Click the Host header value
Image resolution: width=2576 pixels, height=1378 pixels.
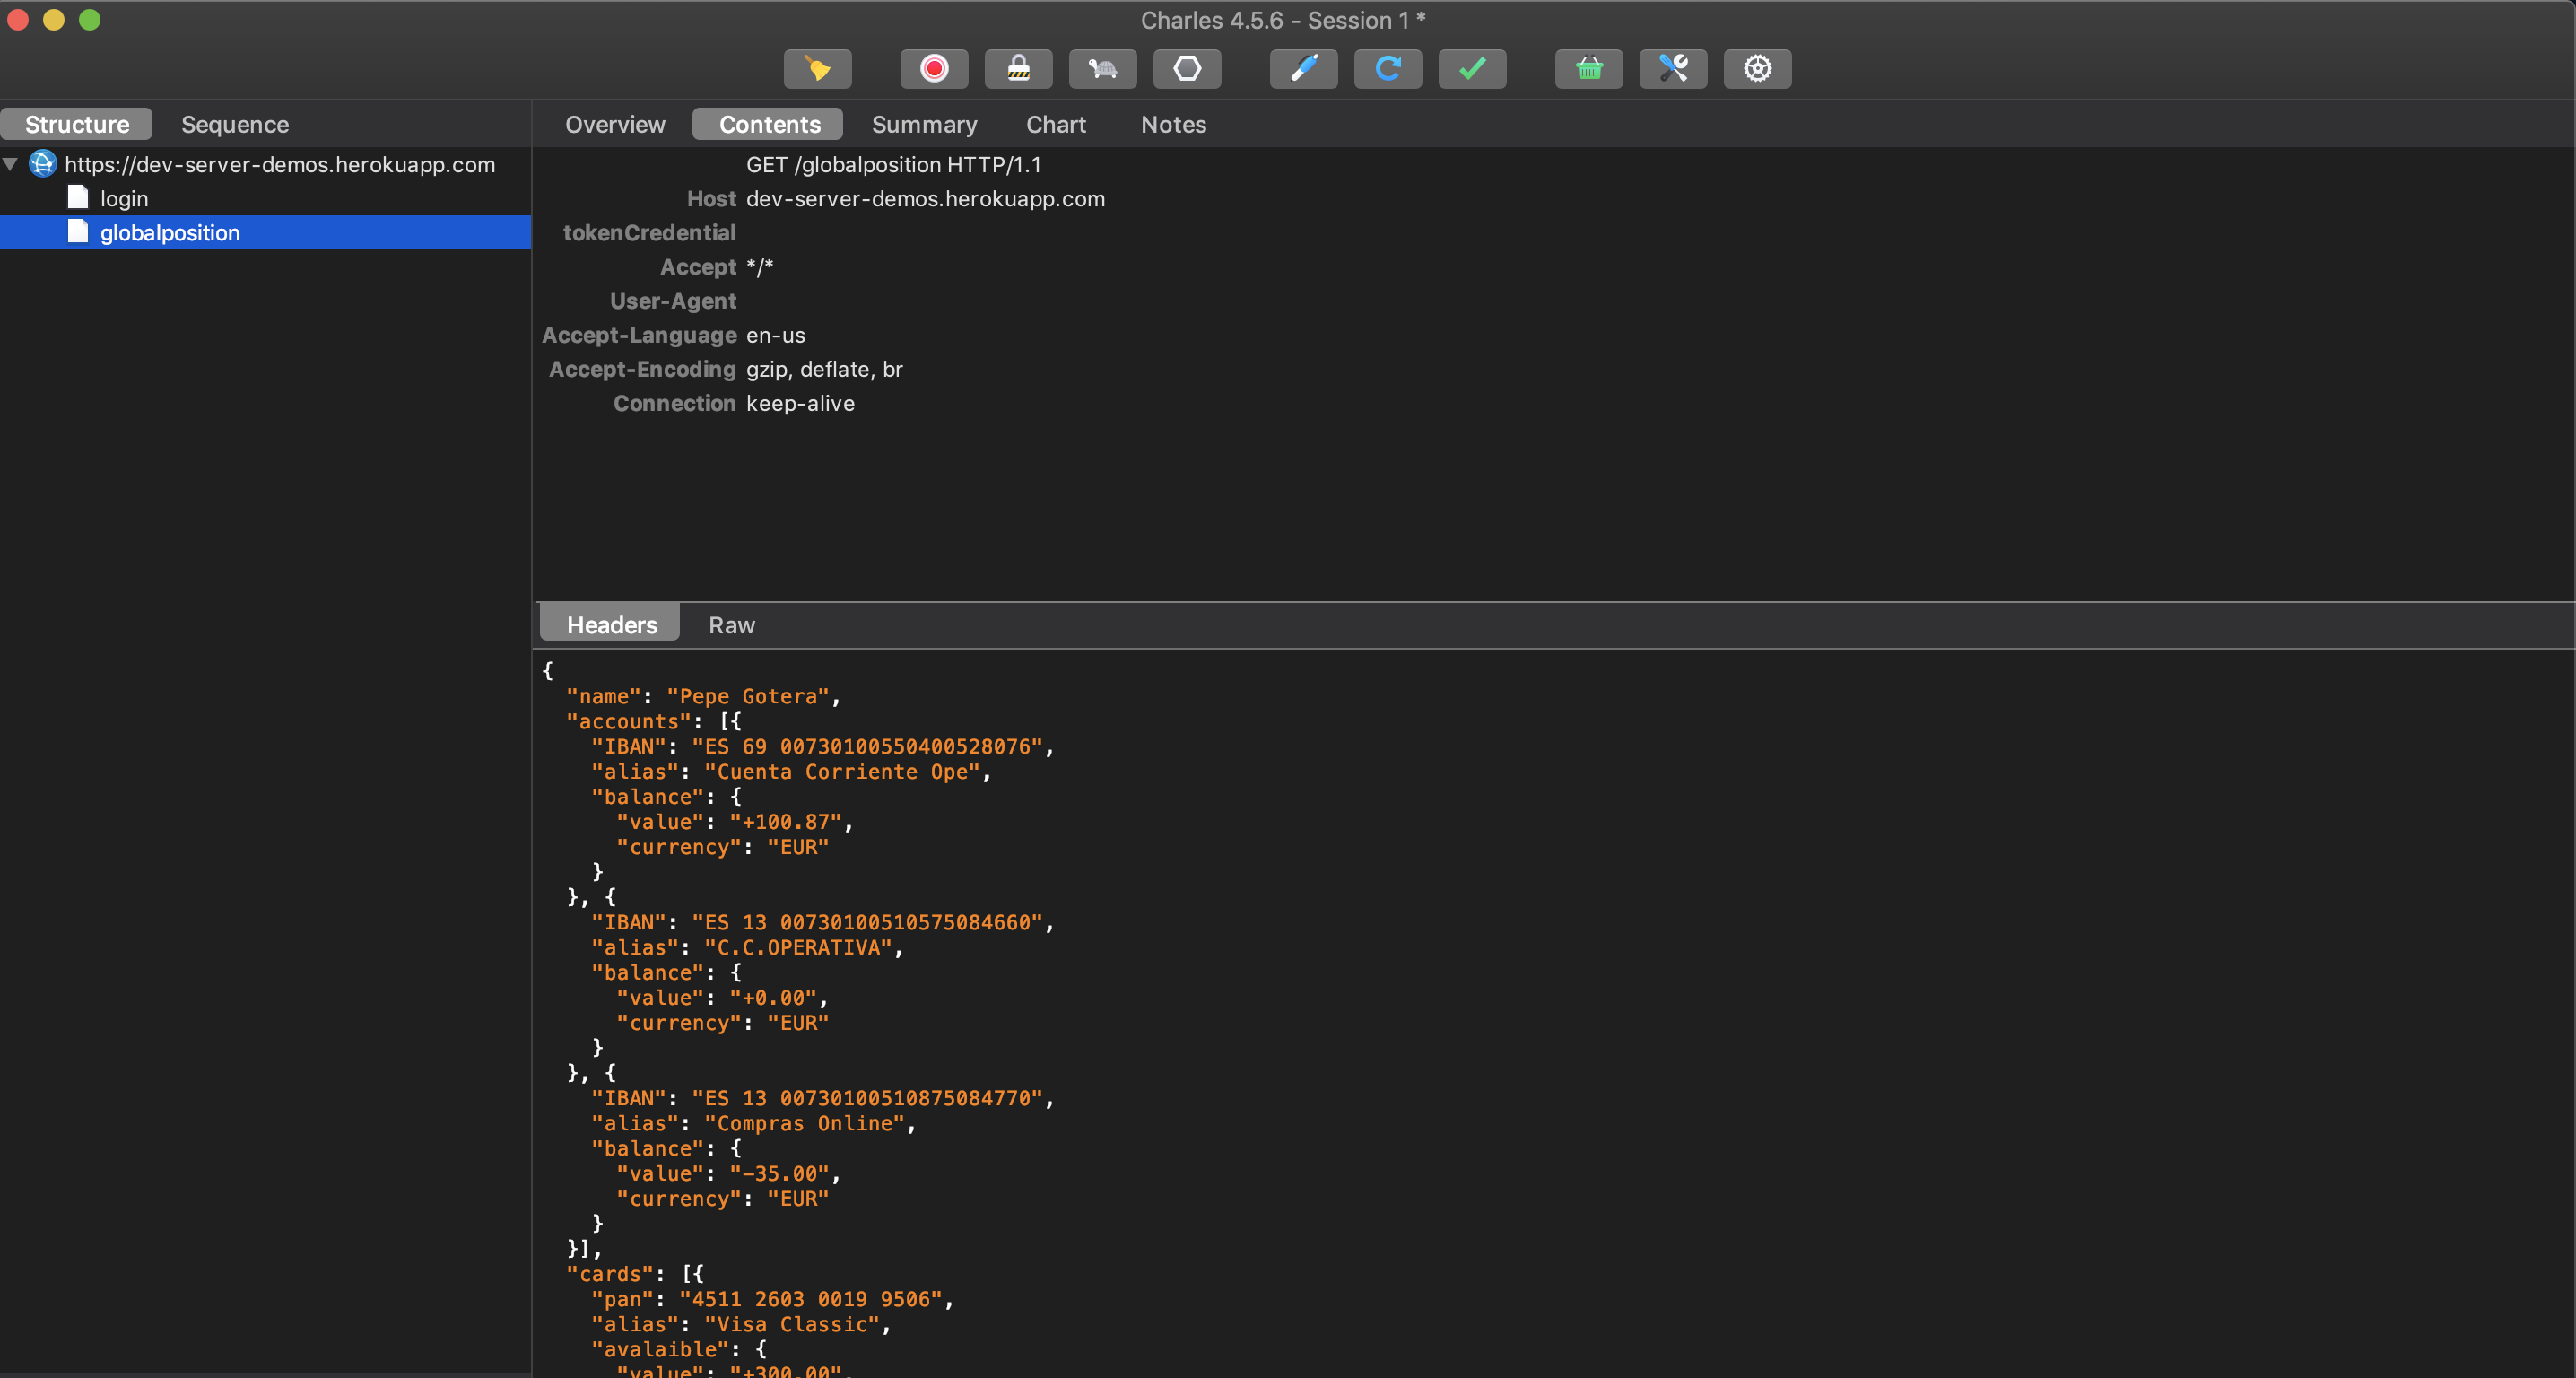point(925,198)
